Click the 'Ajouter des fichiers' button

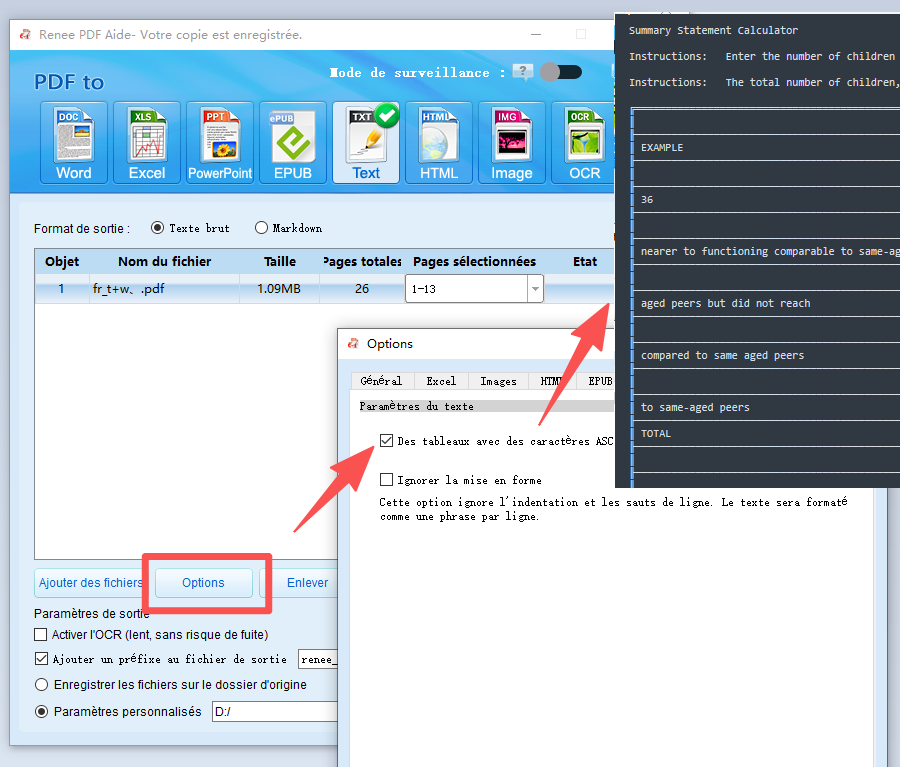click(89, 583)
